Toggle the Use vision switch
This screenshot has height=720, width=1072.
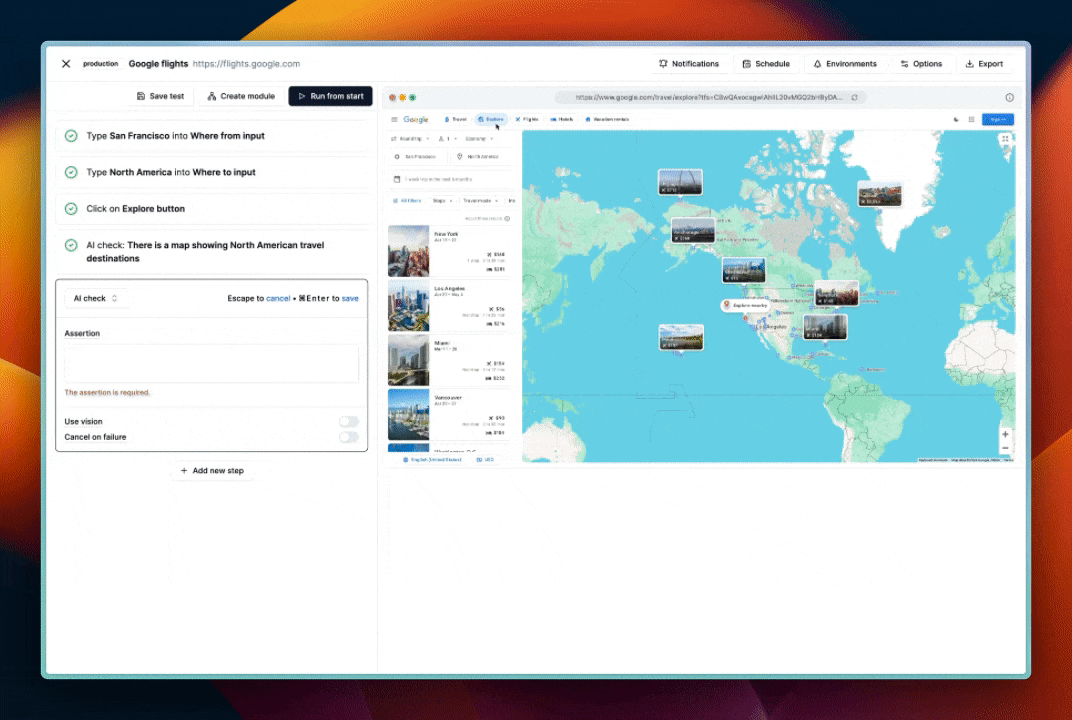[x=348, y=422]
